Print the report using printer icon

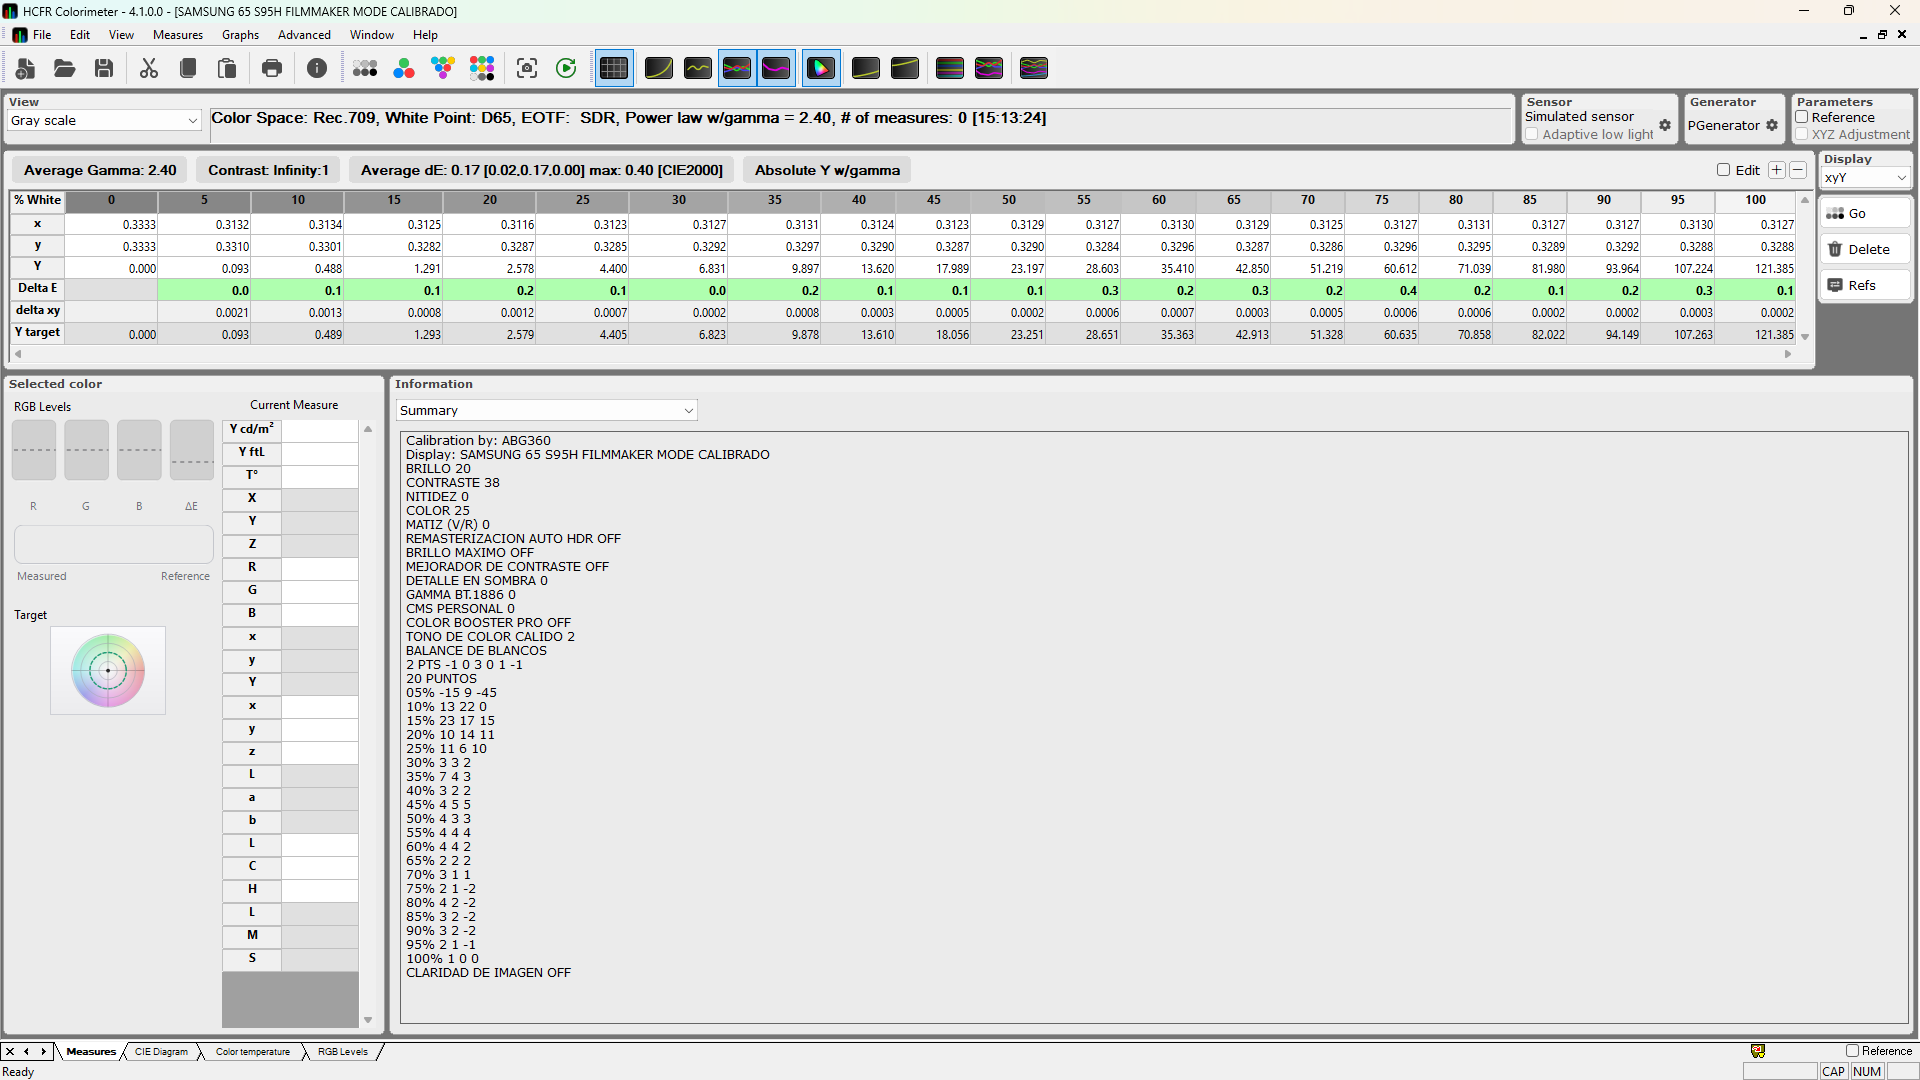coord(272,68)
